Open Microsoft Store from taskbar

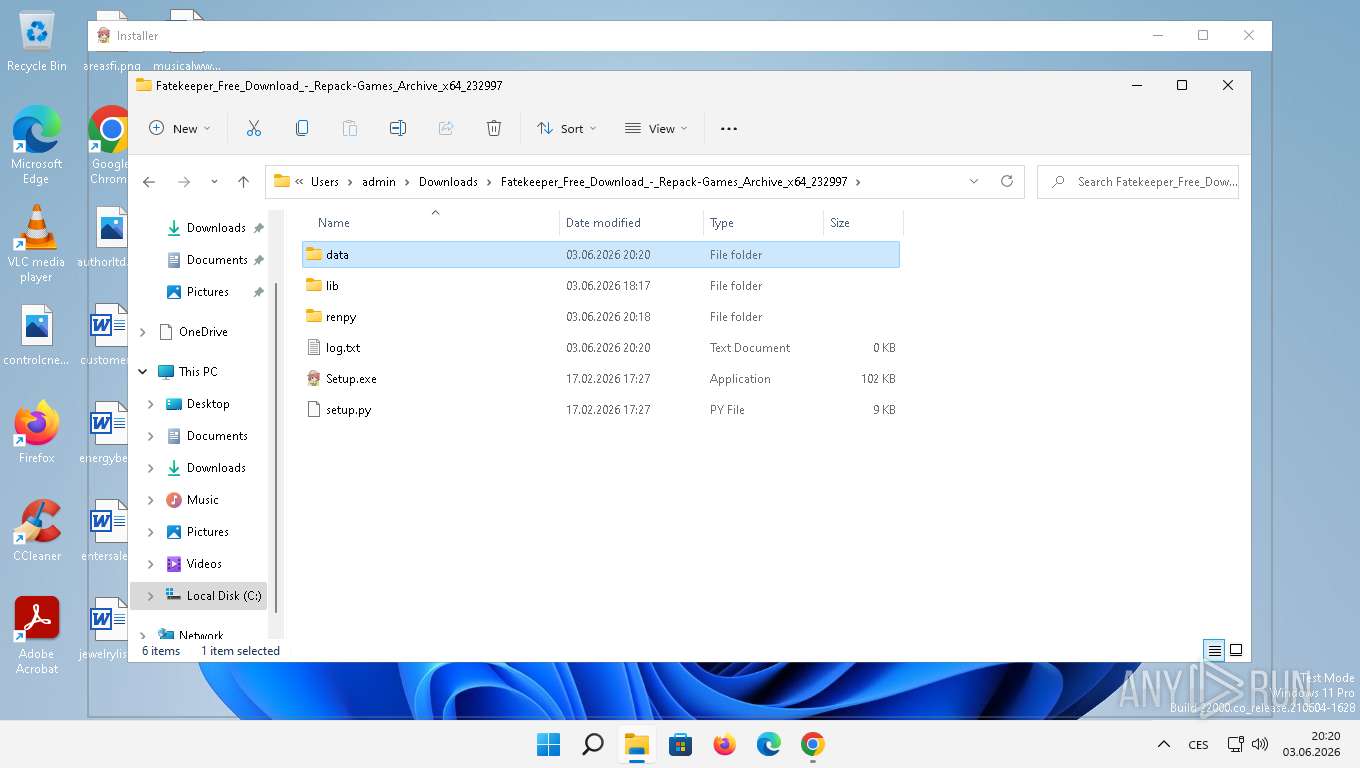(681, 745)
